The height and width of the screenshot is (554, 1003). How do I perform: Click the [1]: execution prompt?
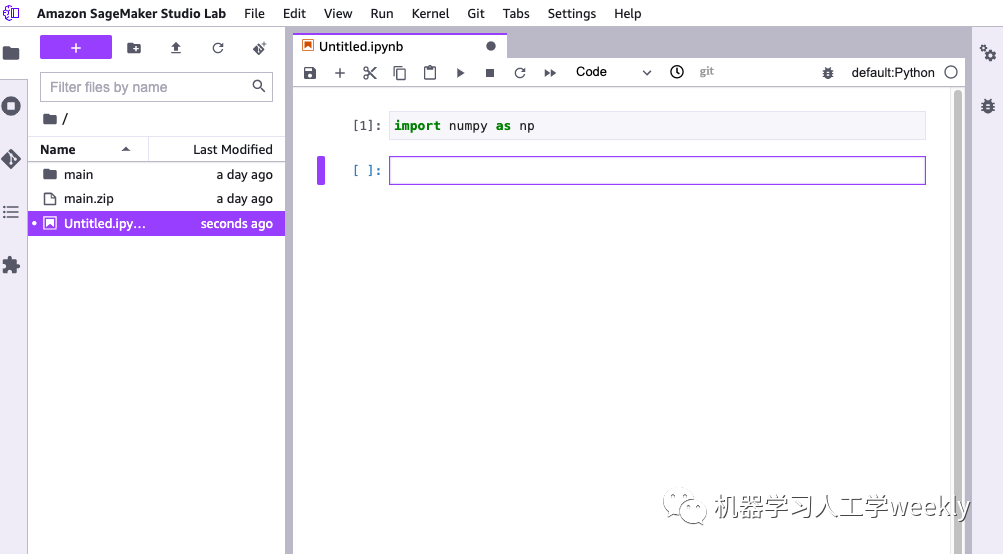(367, 125)
